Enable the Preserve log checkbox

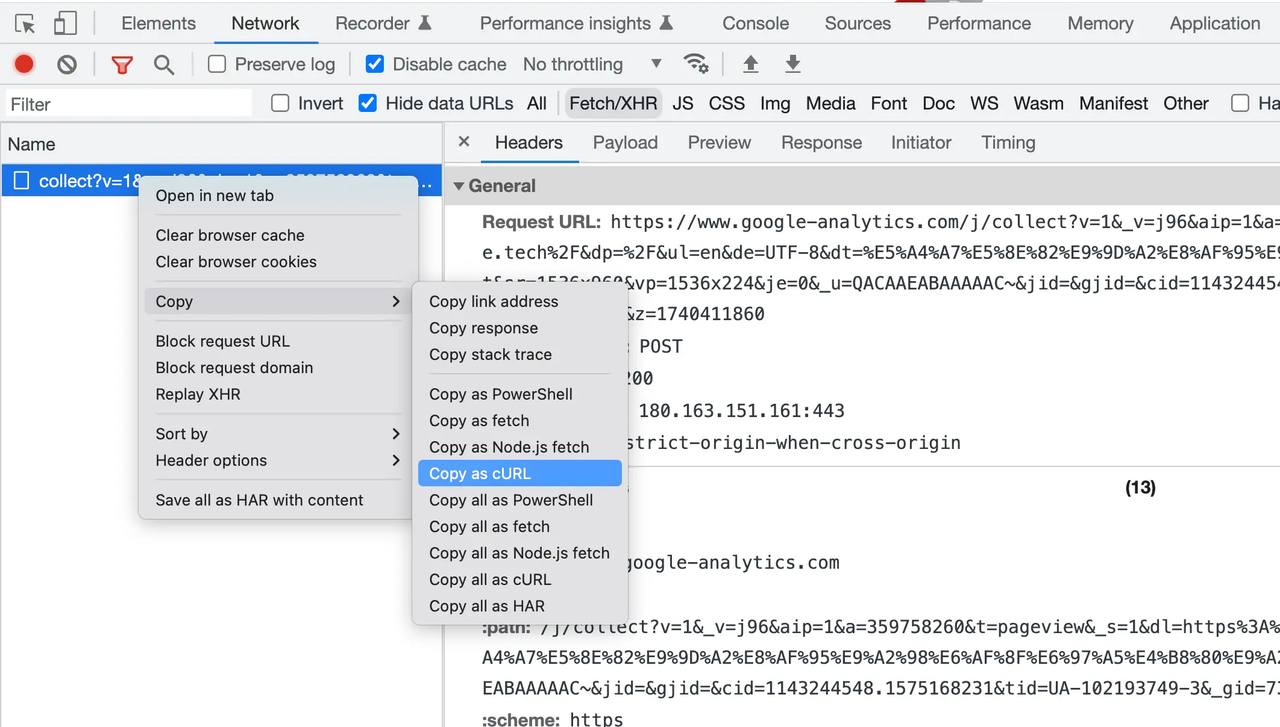coord(217,64)
